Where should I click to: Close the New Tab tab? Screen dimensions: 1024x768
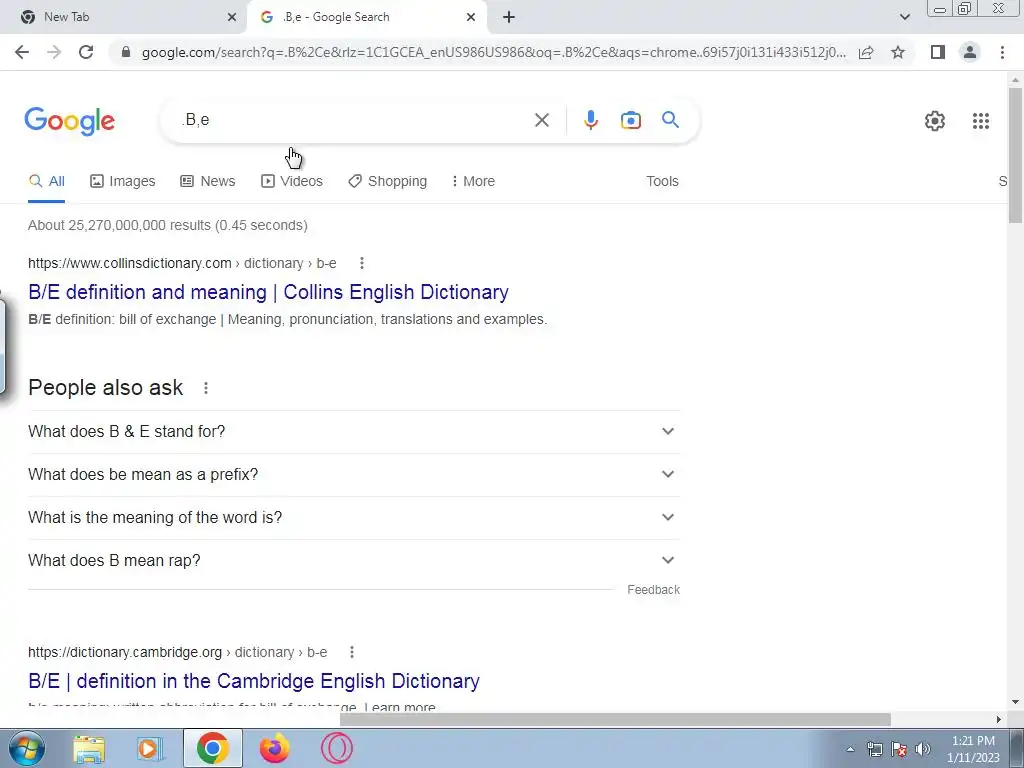[x=232, y=17]
